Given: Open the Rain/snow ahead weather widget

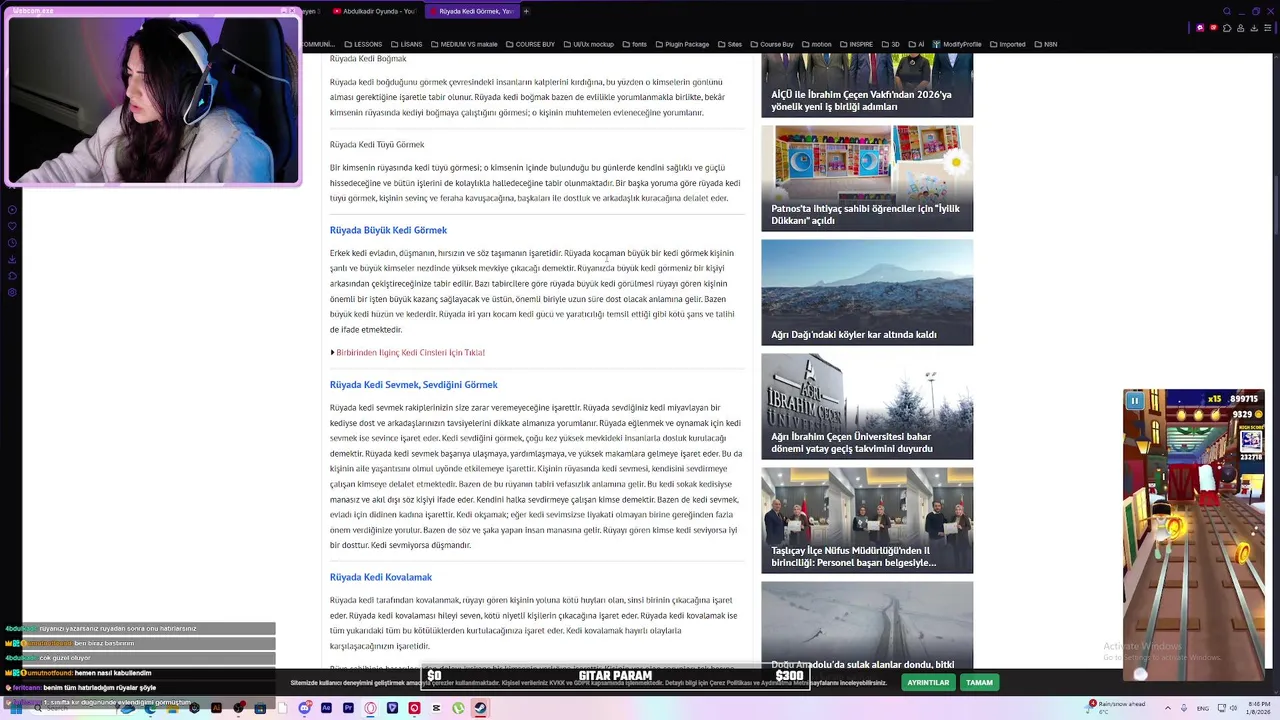Looking at the screenshot, I should (1117, 708).
